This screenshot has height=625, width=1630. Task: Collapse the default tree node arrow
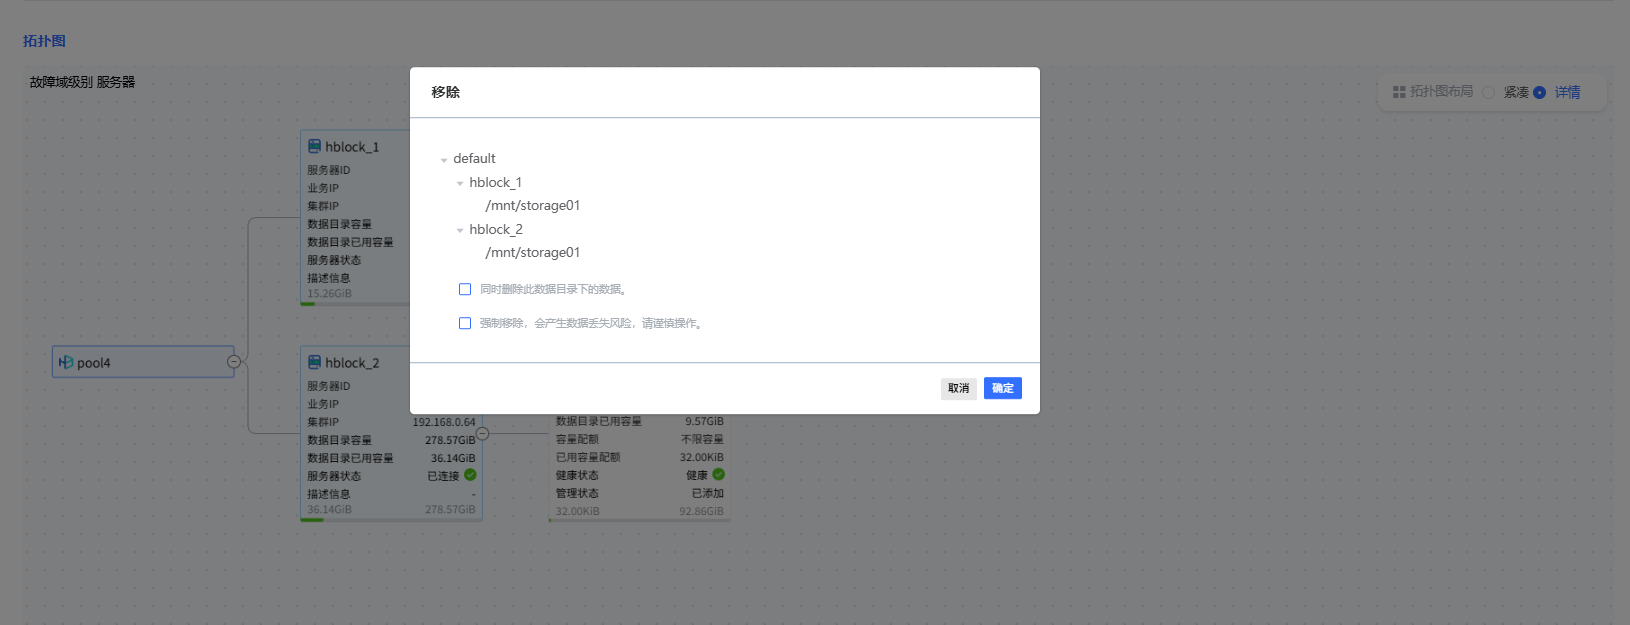click(444, 160)
